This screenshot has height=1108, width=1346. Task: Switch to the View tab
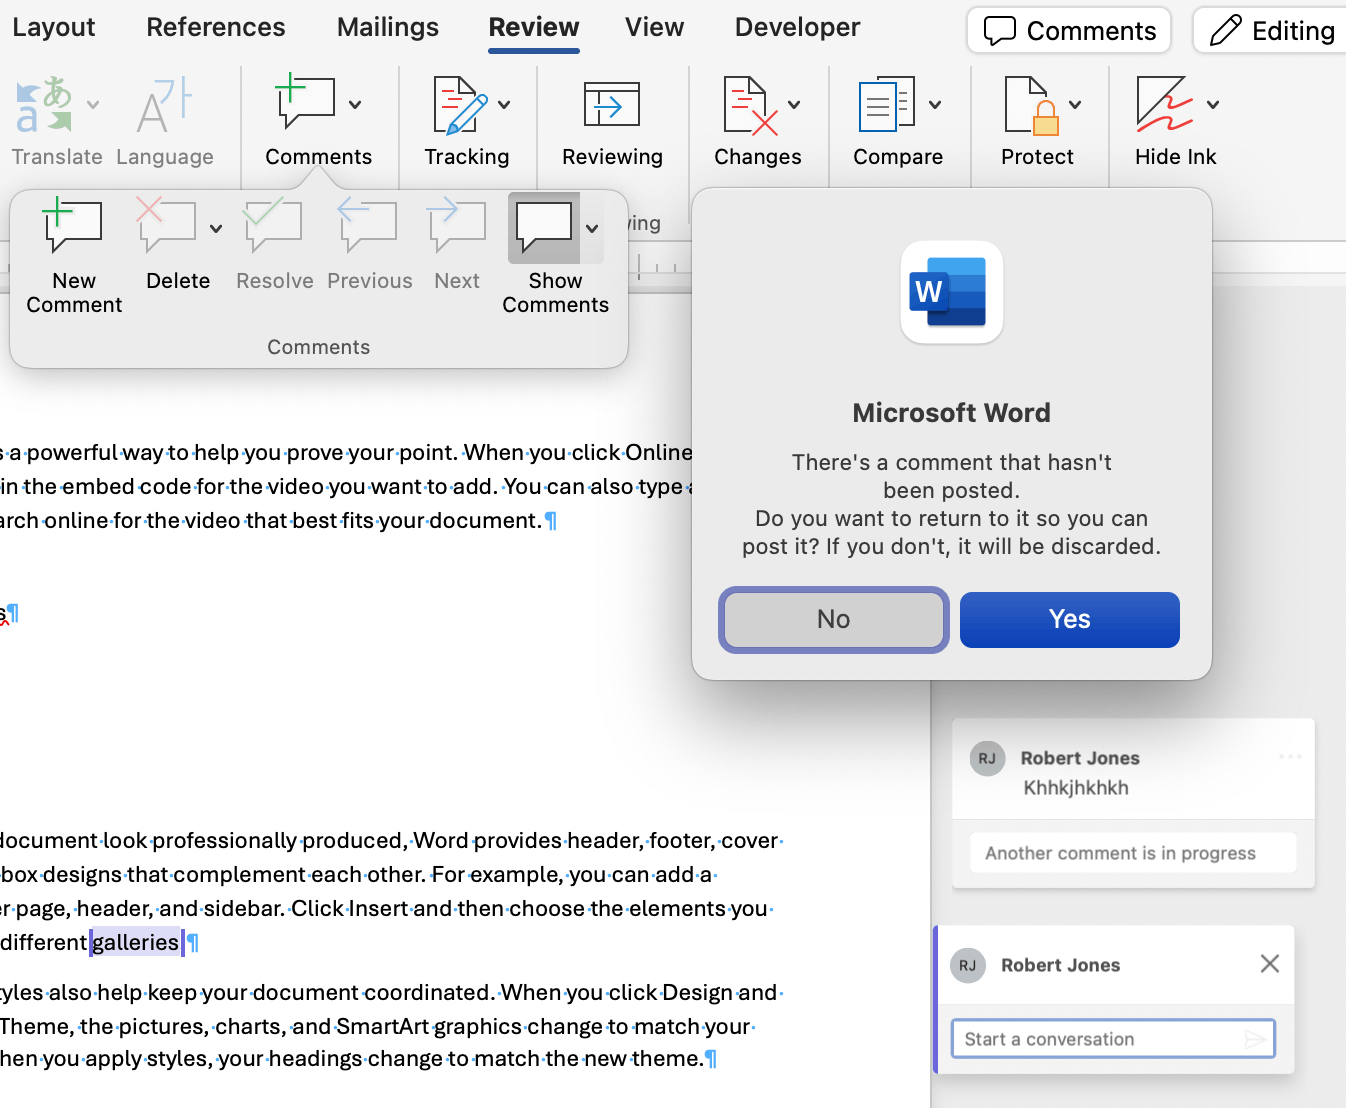click(x=653, y=27)
